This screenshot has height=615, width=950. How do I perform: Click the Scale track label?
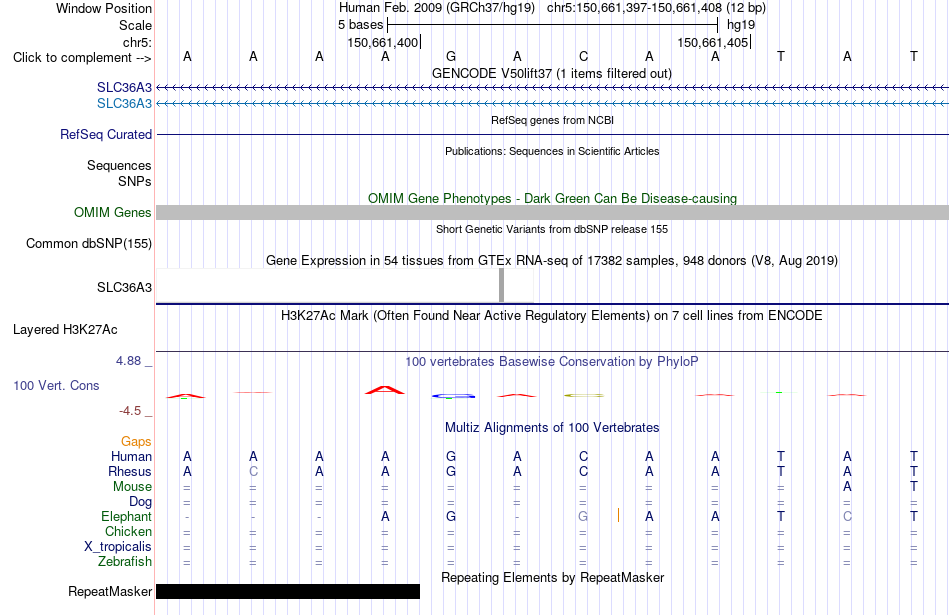[x=135, y=25]
